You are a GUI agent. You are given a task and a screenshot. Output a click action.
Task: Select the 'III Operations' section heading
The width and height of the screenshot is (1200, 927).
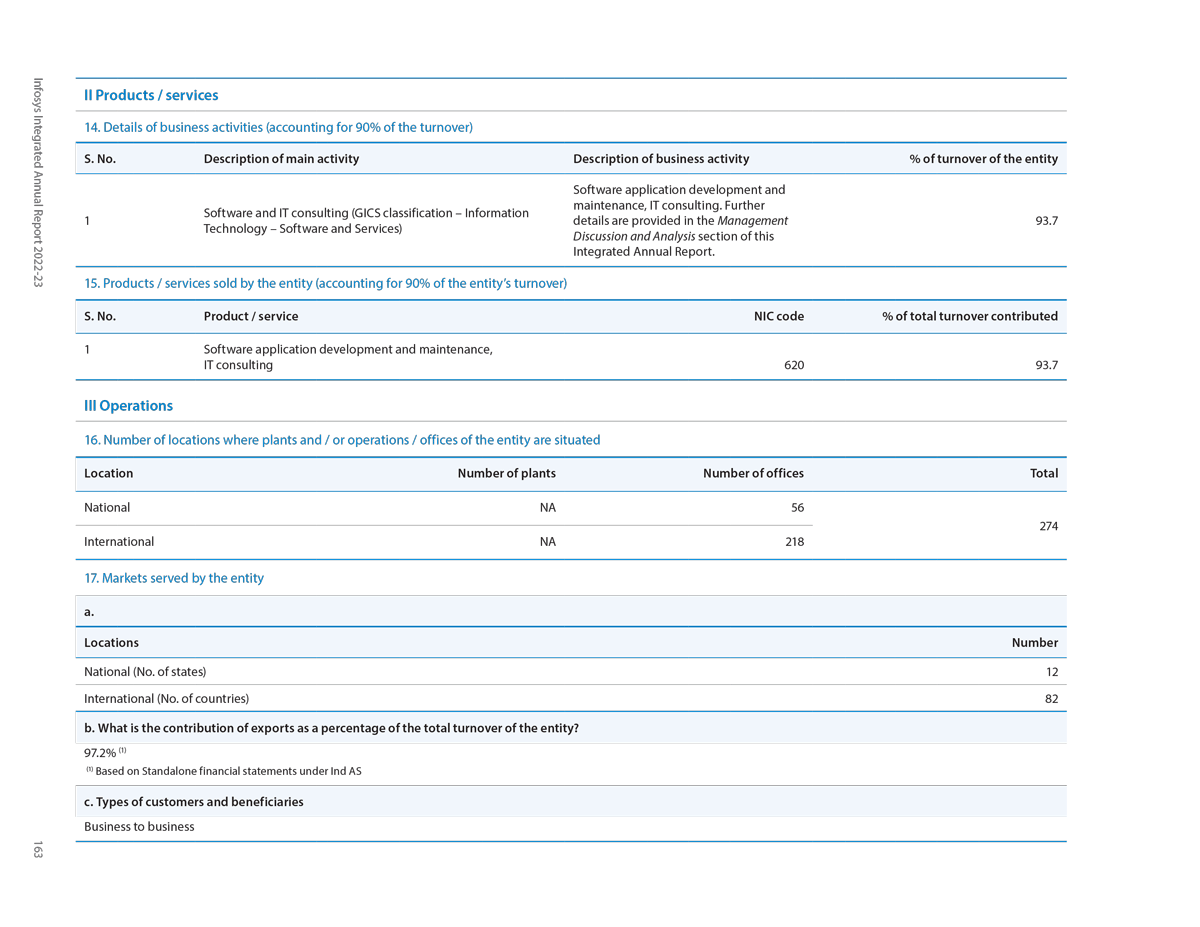(x=128, y=406)
